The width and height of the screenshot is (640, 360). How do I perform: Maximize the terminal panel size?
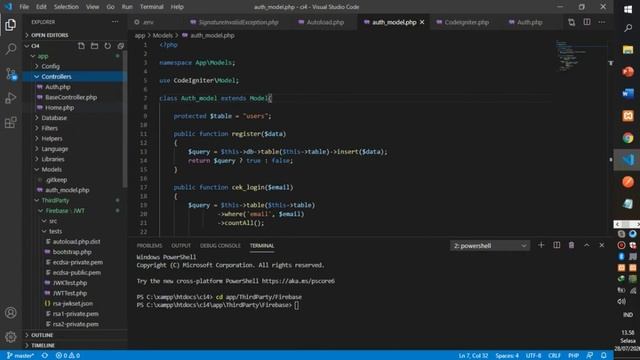pyautogui.click(x=587, y=245)
